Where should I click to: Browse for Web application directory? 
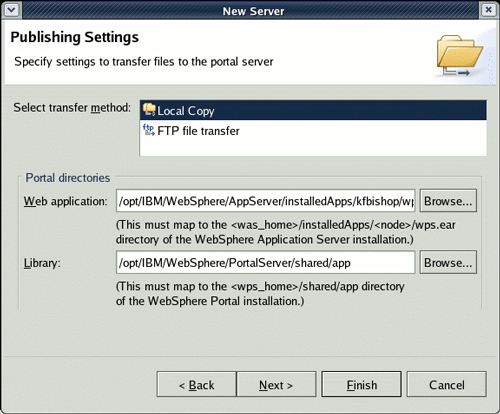(448, 201)
